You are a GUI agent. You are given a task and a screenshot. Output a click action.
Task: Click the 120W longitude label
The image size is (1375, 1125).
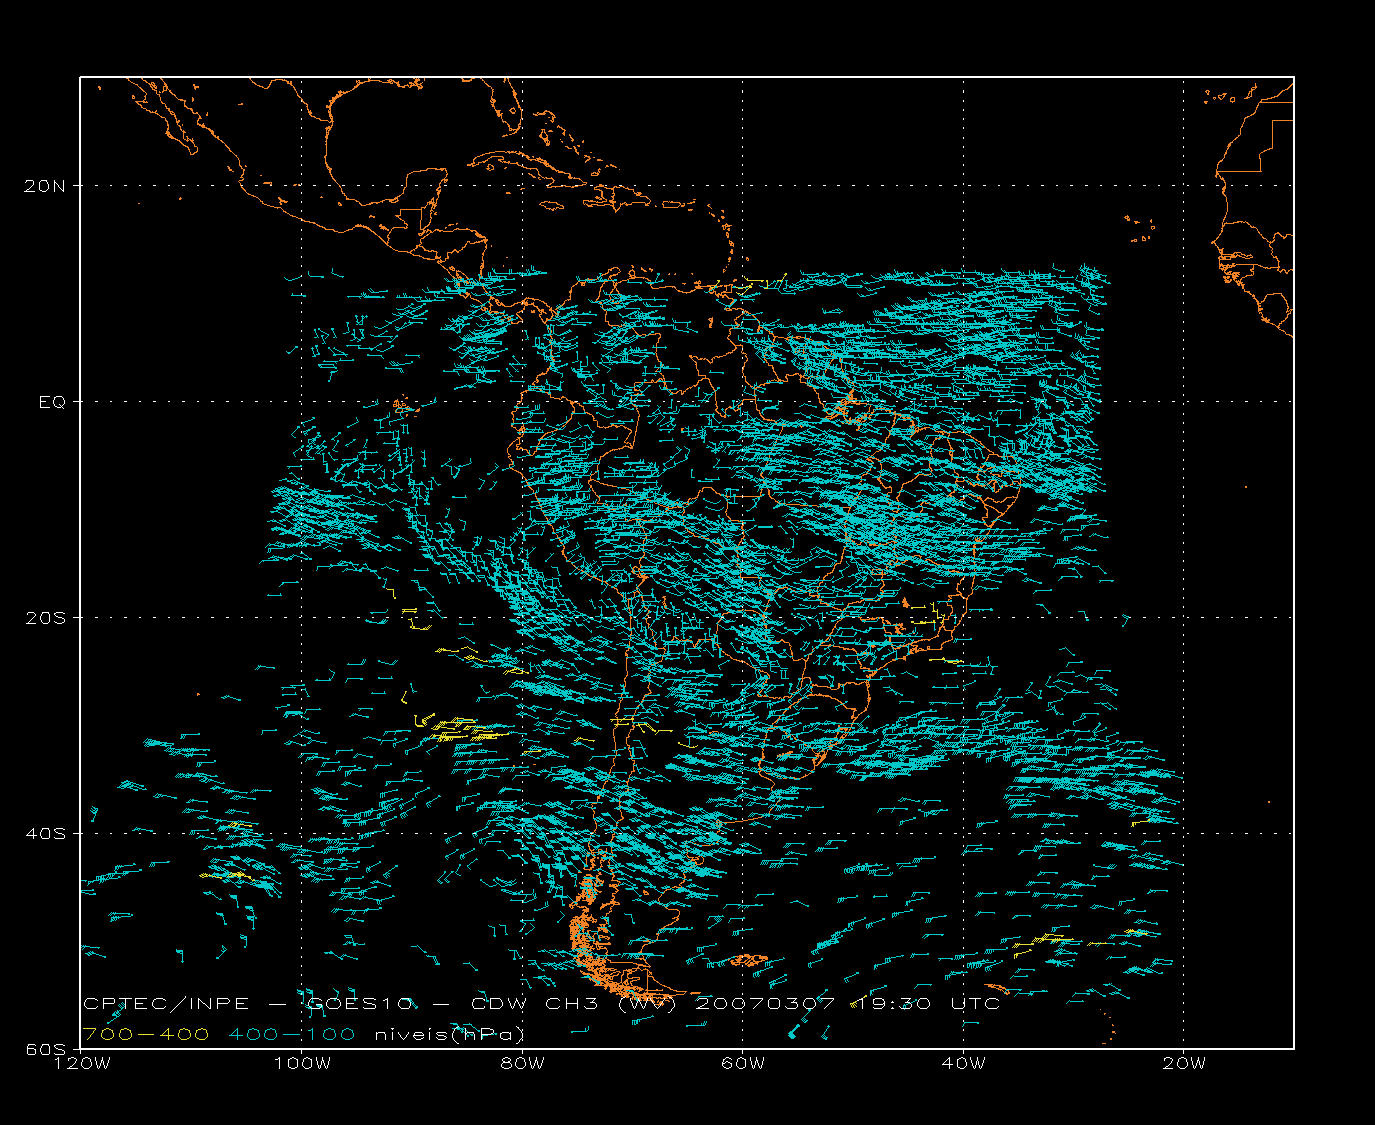tap(81, 1064)
